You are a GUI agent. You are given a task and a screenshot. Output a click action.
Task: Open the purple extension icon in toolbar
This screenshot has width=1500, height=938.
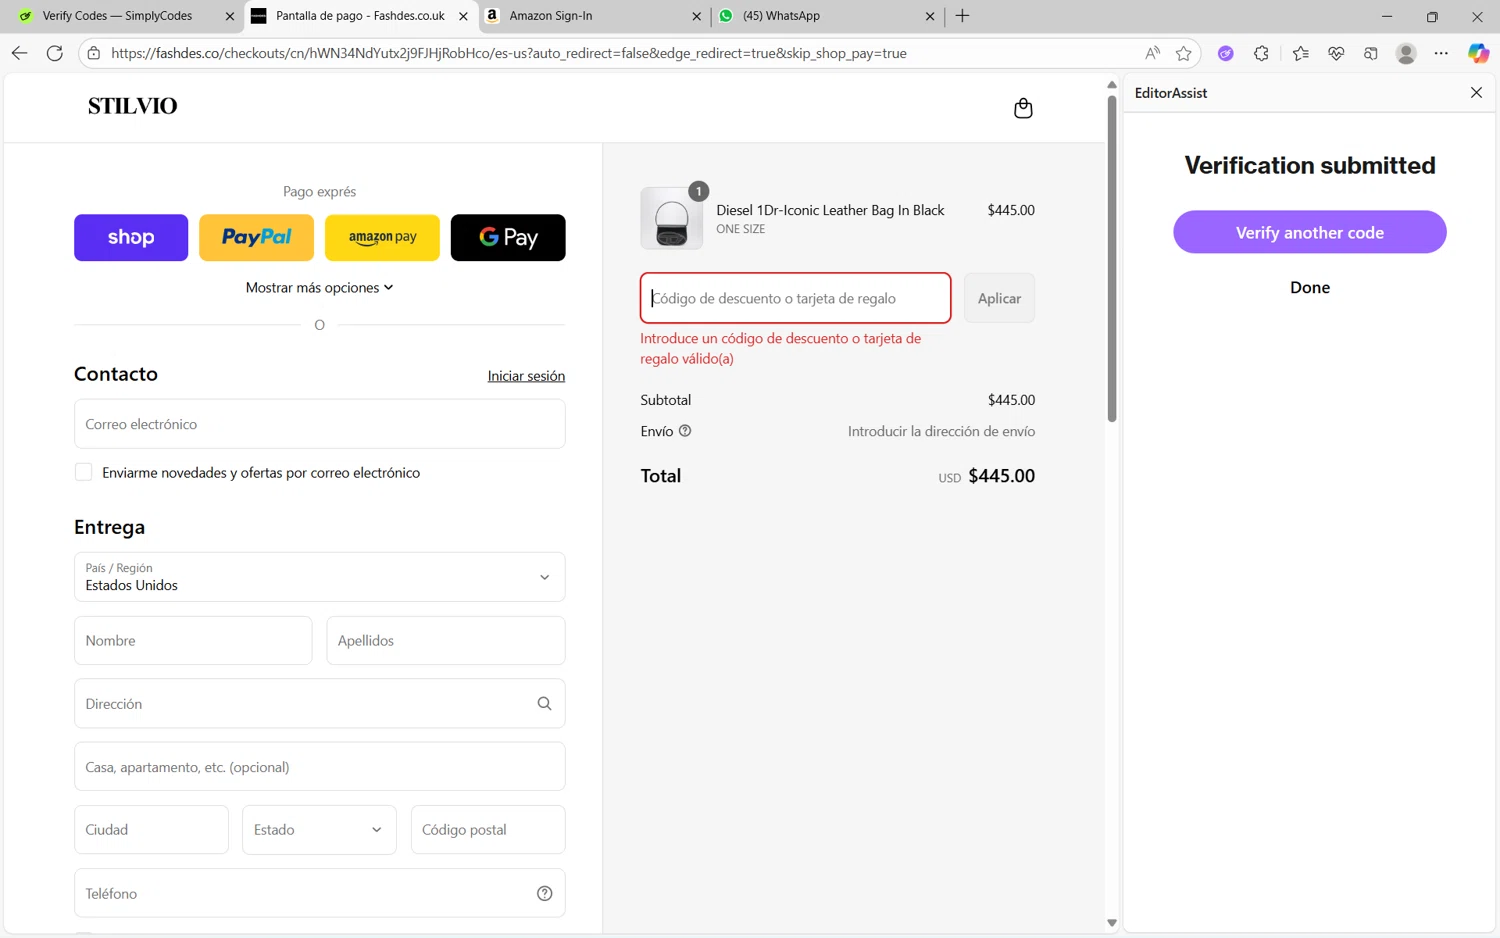pyautogui.click(x=1225, y=53)
